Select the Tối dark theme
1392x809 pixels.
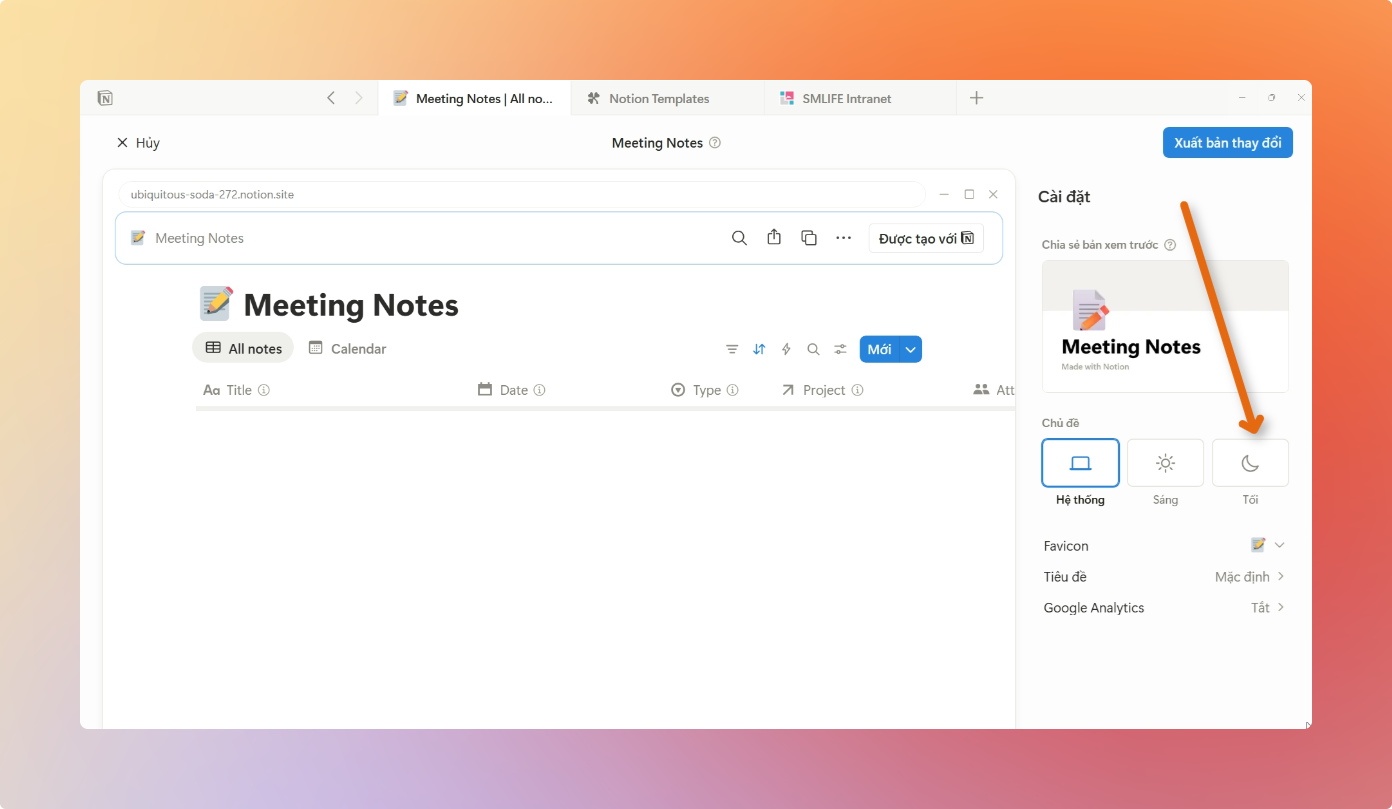tap(1250, 463)
